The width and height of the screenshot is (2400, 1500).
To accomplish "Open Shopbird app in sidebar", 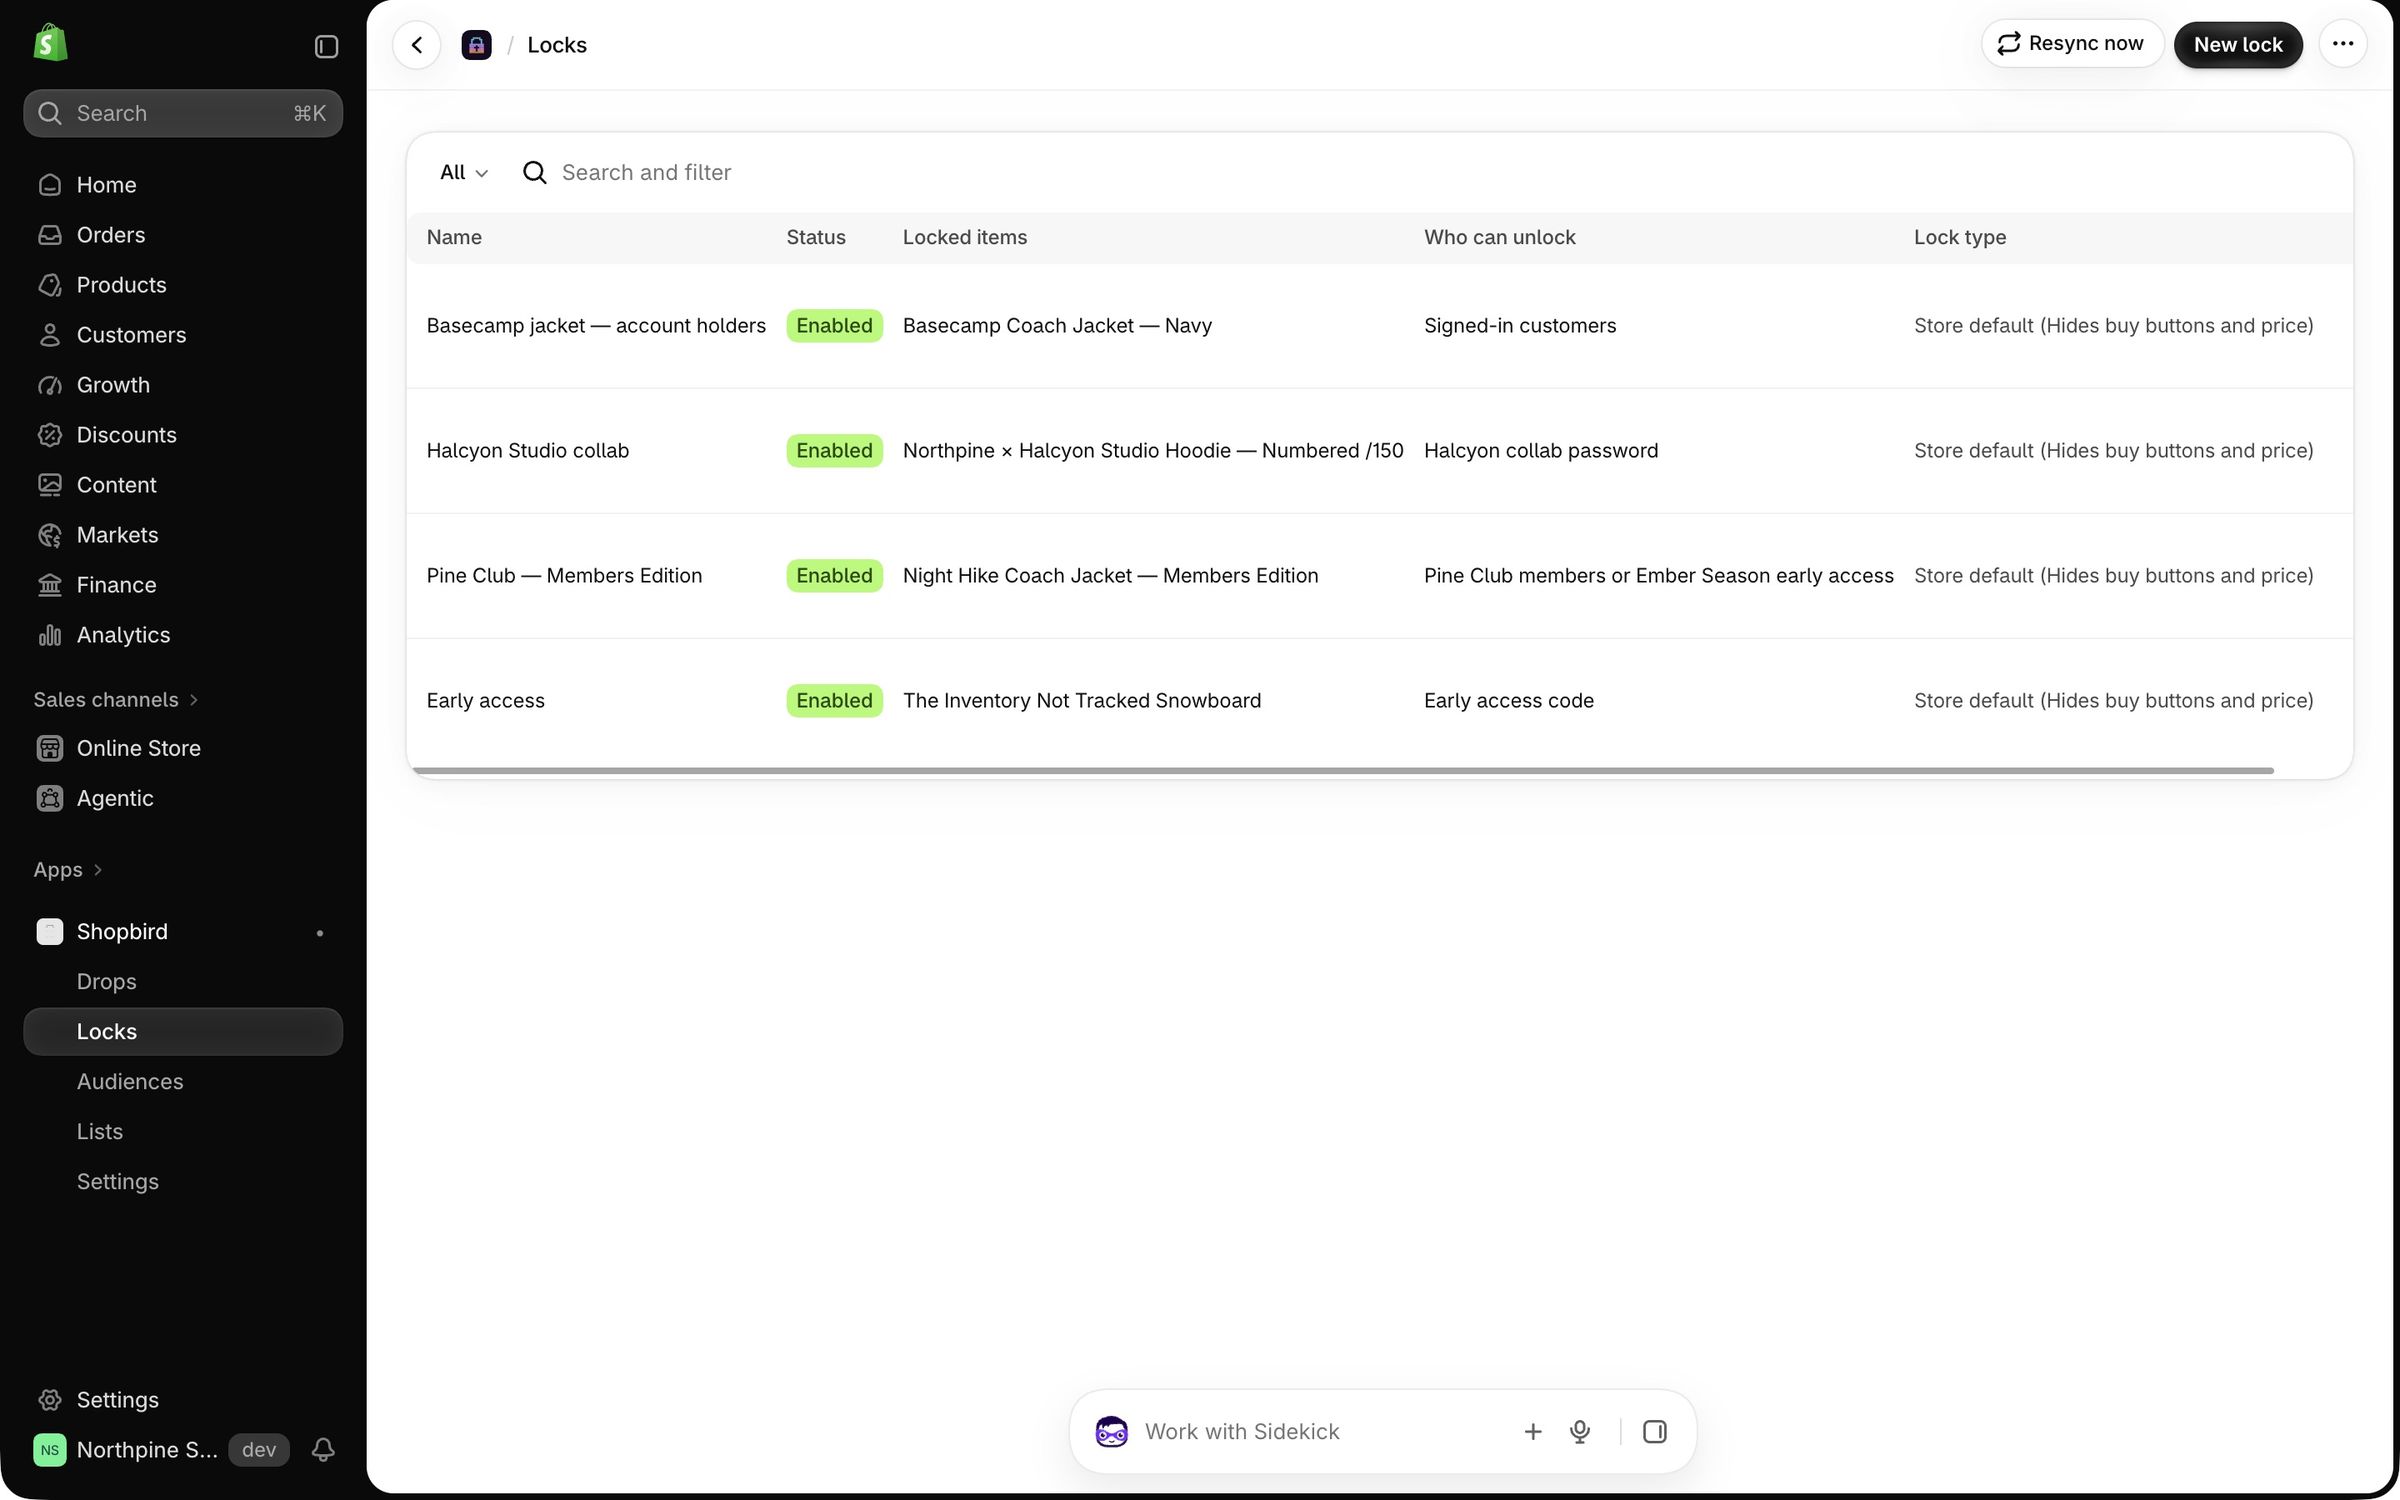I will [x=183, y=931].
